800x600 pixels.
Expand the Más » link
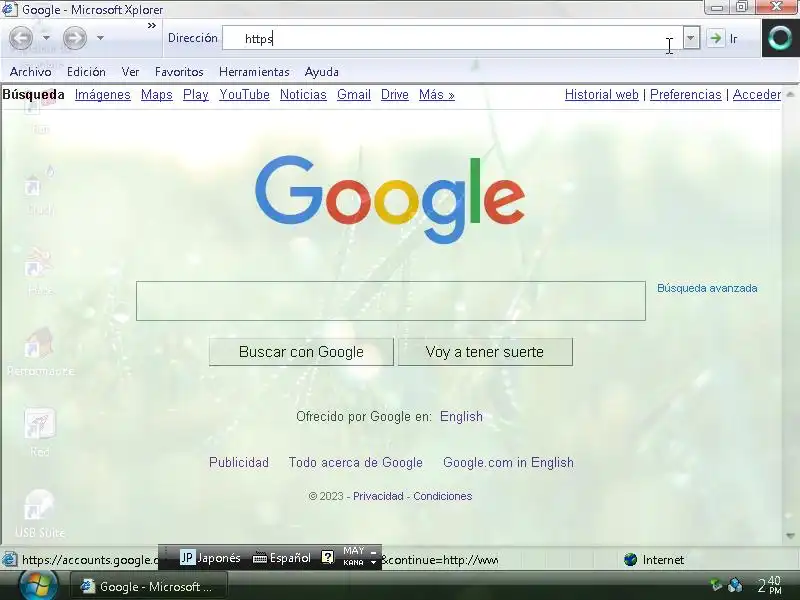(x=437, y=95)
